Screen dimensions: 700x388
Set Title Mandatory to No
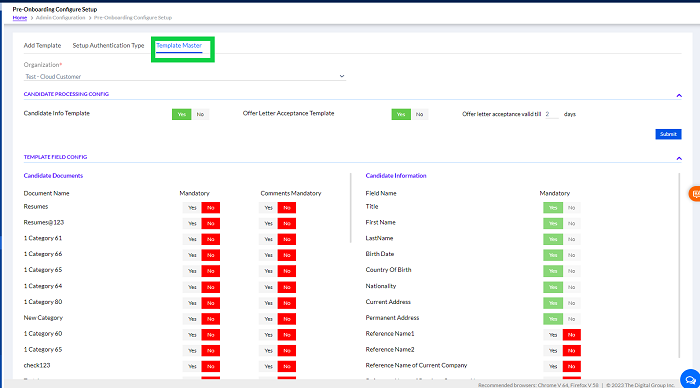[571, 208]
